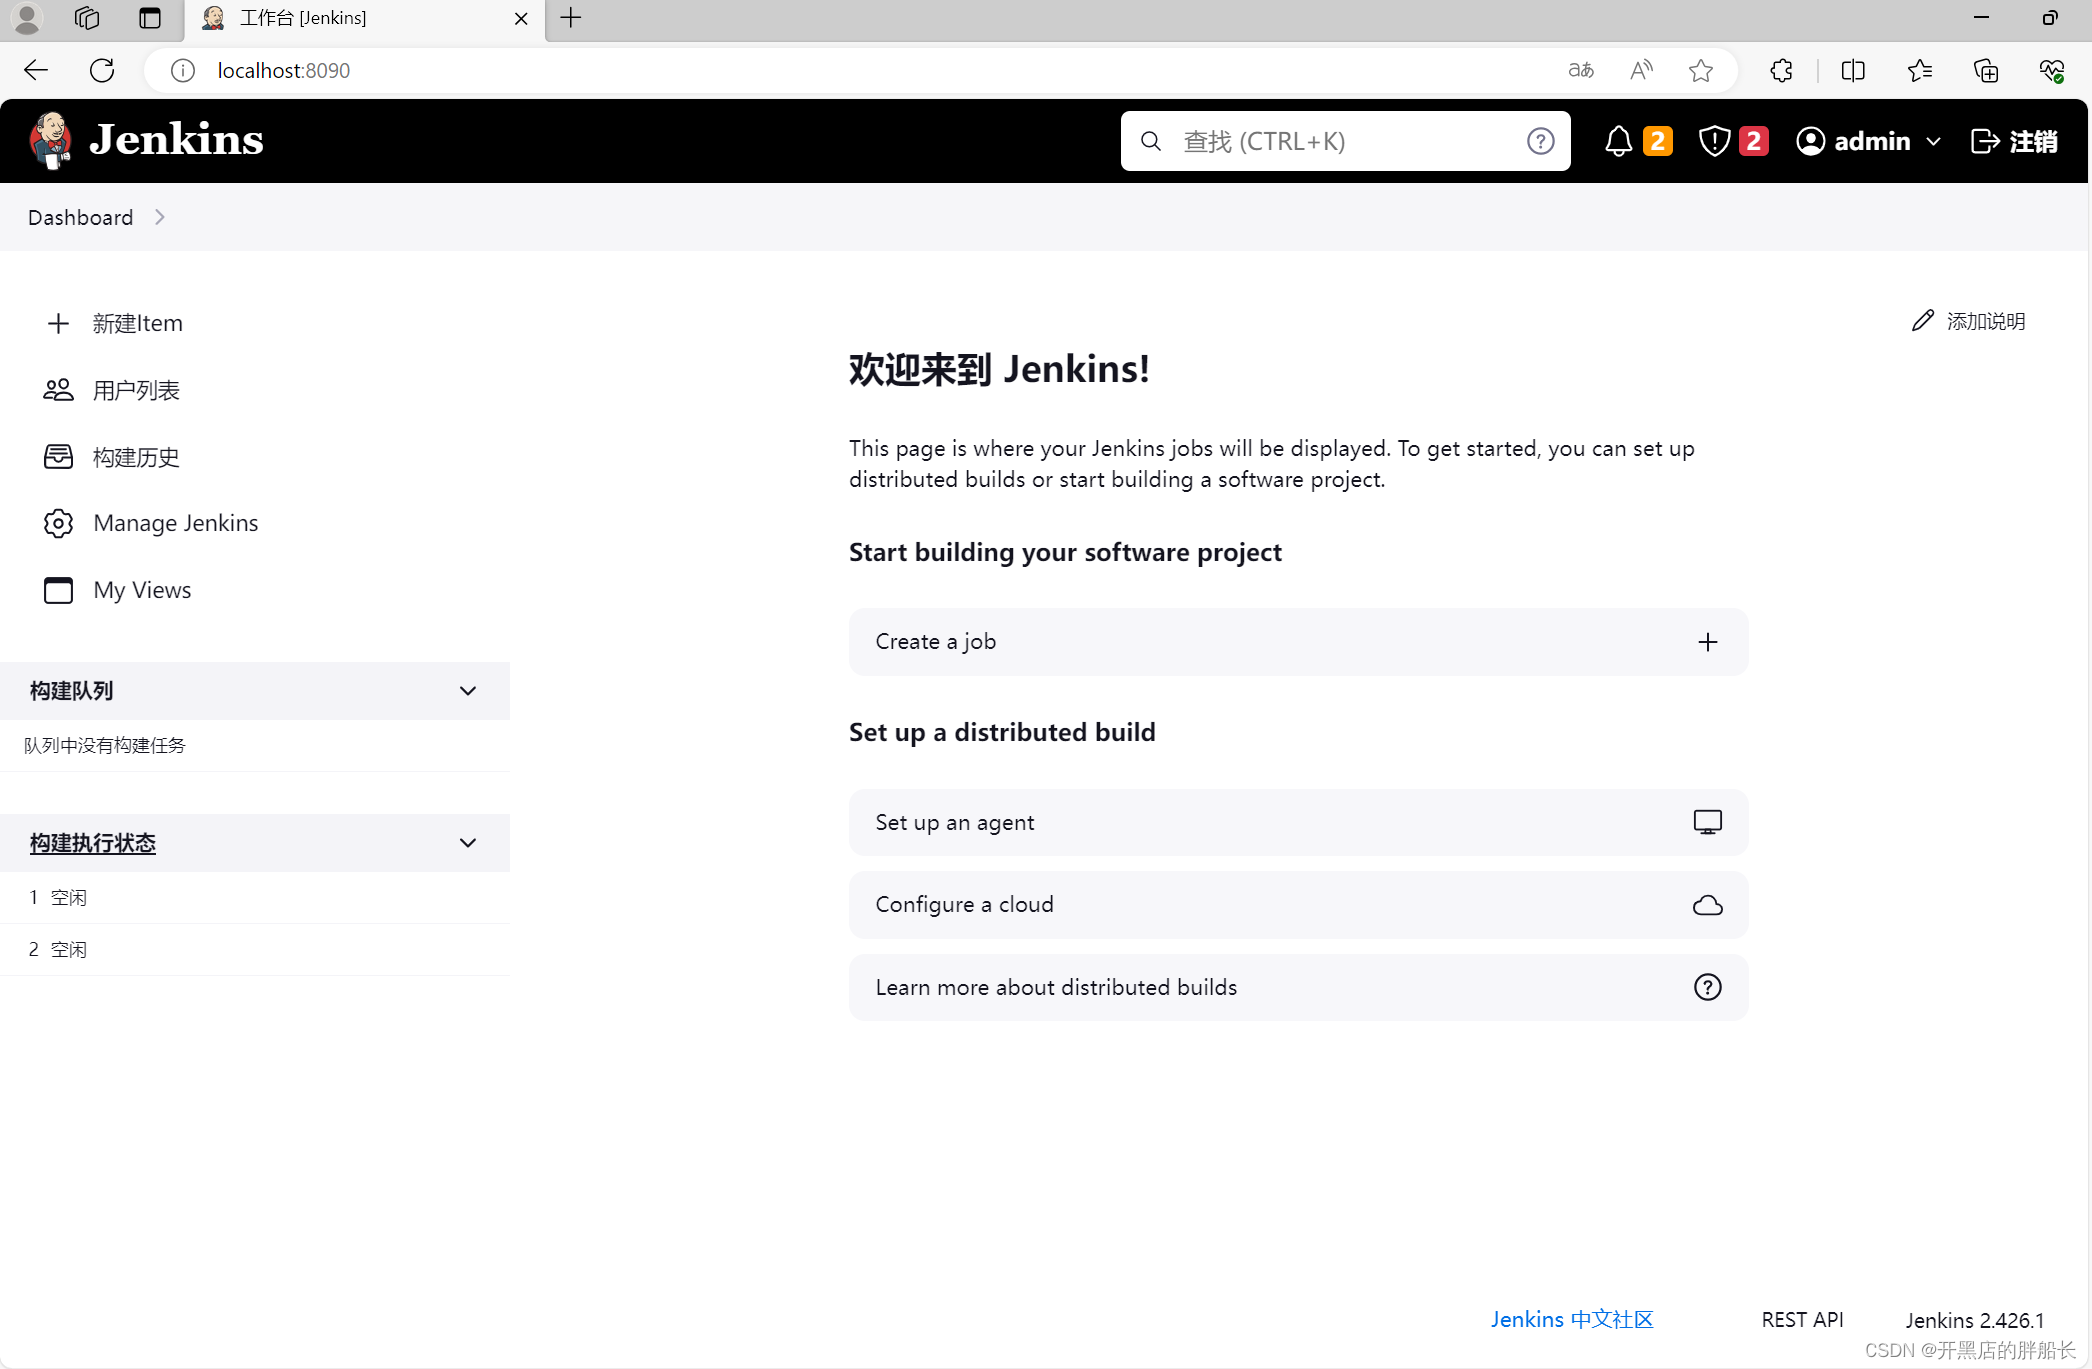Collapse the 构建队列 build queue panel

467,691
